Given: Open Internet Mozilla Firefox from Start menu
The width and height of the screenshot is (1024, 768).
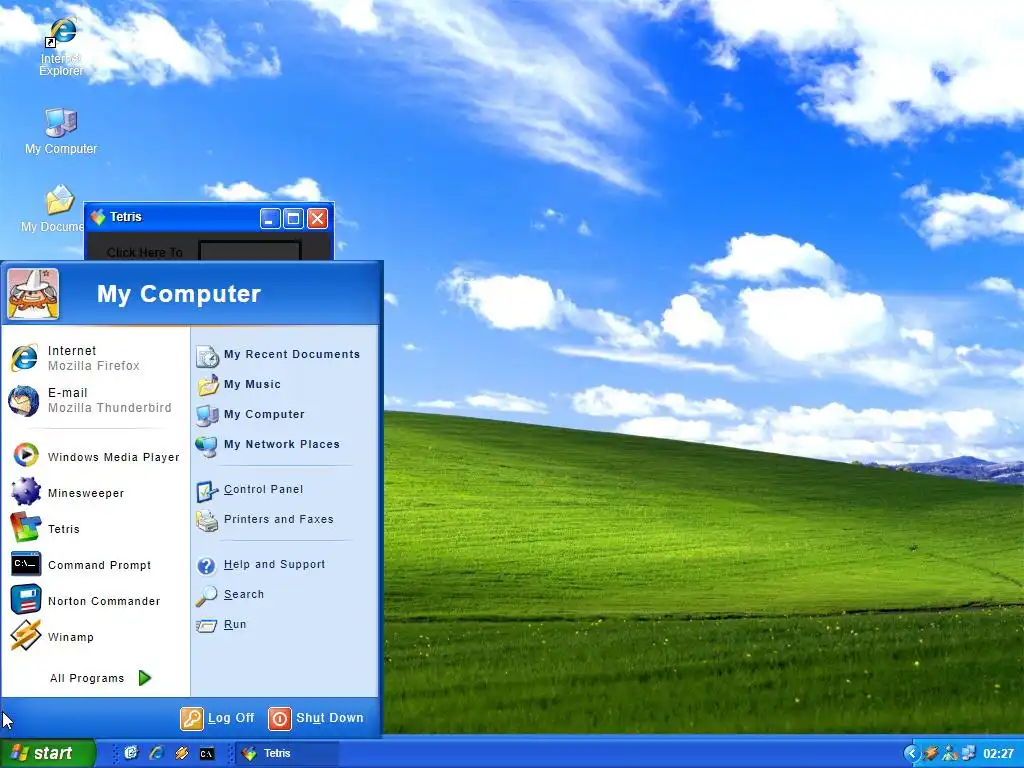Looking at the screenshot, I should (x=95, y=358).
